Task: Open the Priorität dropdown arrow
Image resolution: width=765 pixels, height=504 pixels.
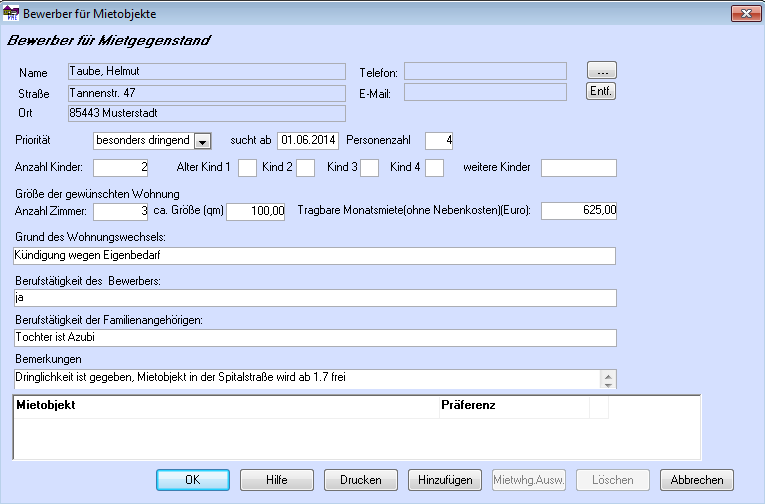Action: [203, 141]
